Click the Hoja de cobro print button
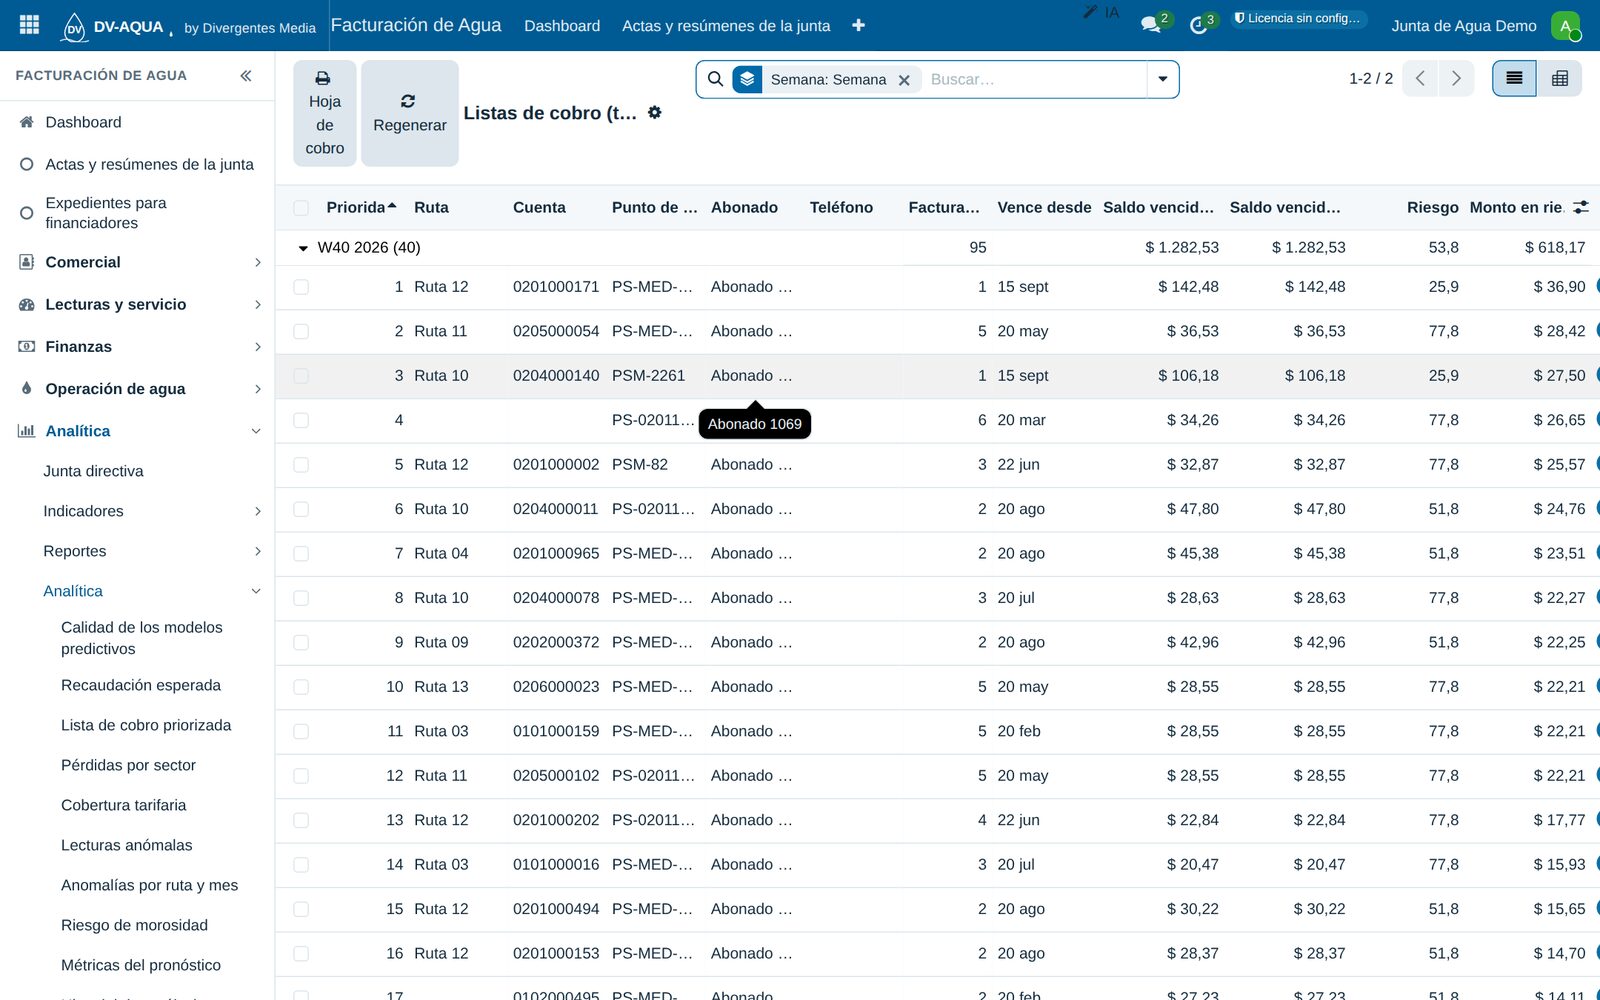1600x1000 pixels. pos(324,113)
